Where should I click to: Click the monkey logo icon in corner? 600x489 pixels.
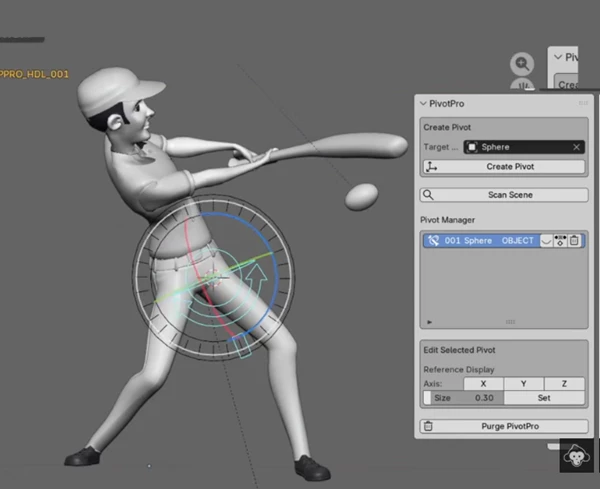pyautogui.click(x=577, y=456)
